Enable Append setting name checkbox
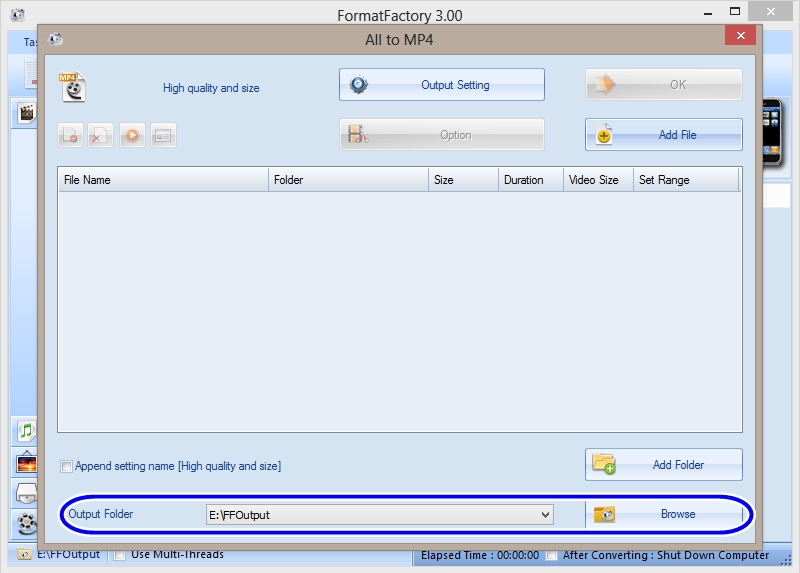This screenshot has width=800, height=573. pyautogui.click(x=66, y=466)
